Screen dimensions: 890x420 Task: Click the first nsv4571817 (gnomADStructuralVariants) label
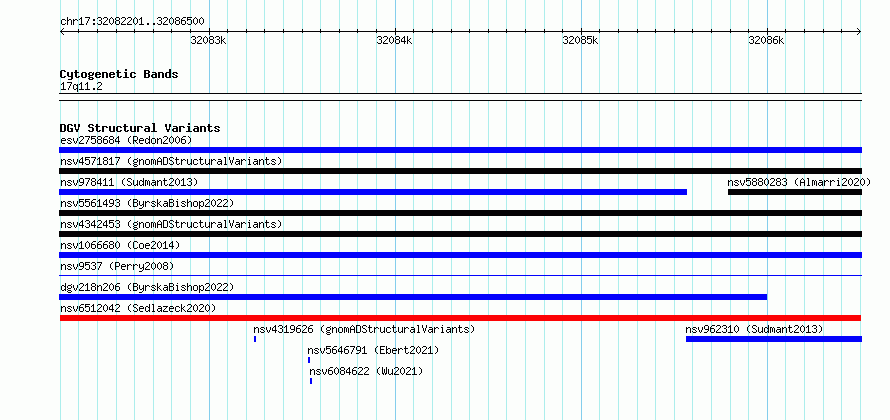tap(171, 161)
